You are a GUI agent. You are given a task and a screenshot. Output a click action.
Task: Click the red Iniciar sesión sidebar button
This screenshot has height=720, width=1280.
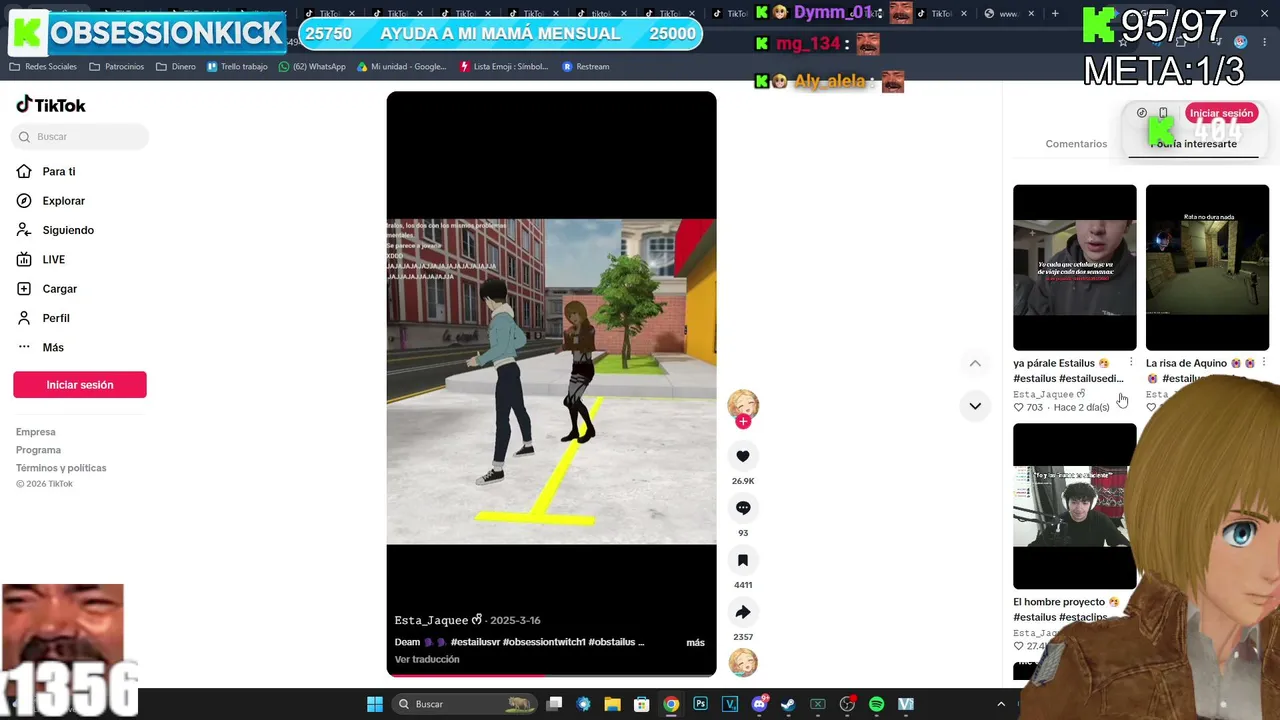(80, 385)
